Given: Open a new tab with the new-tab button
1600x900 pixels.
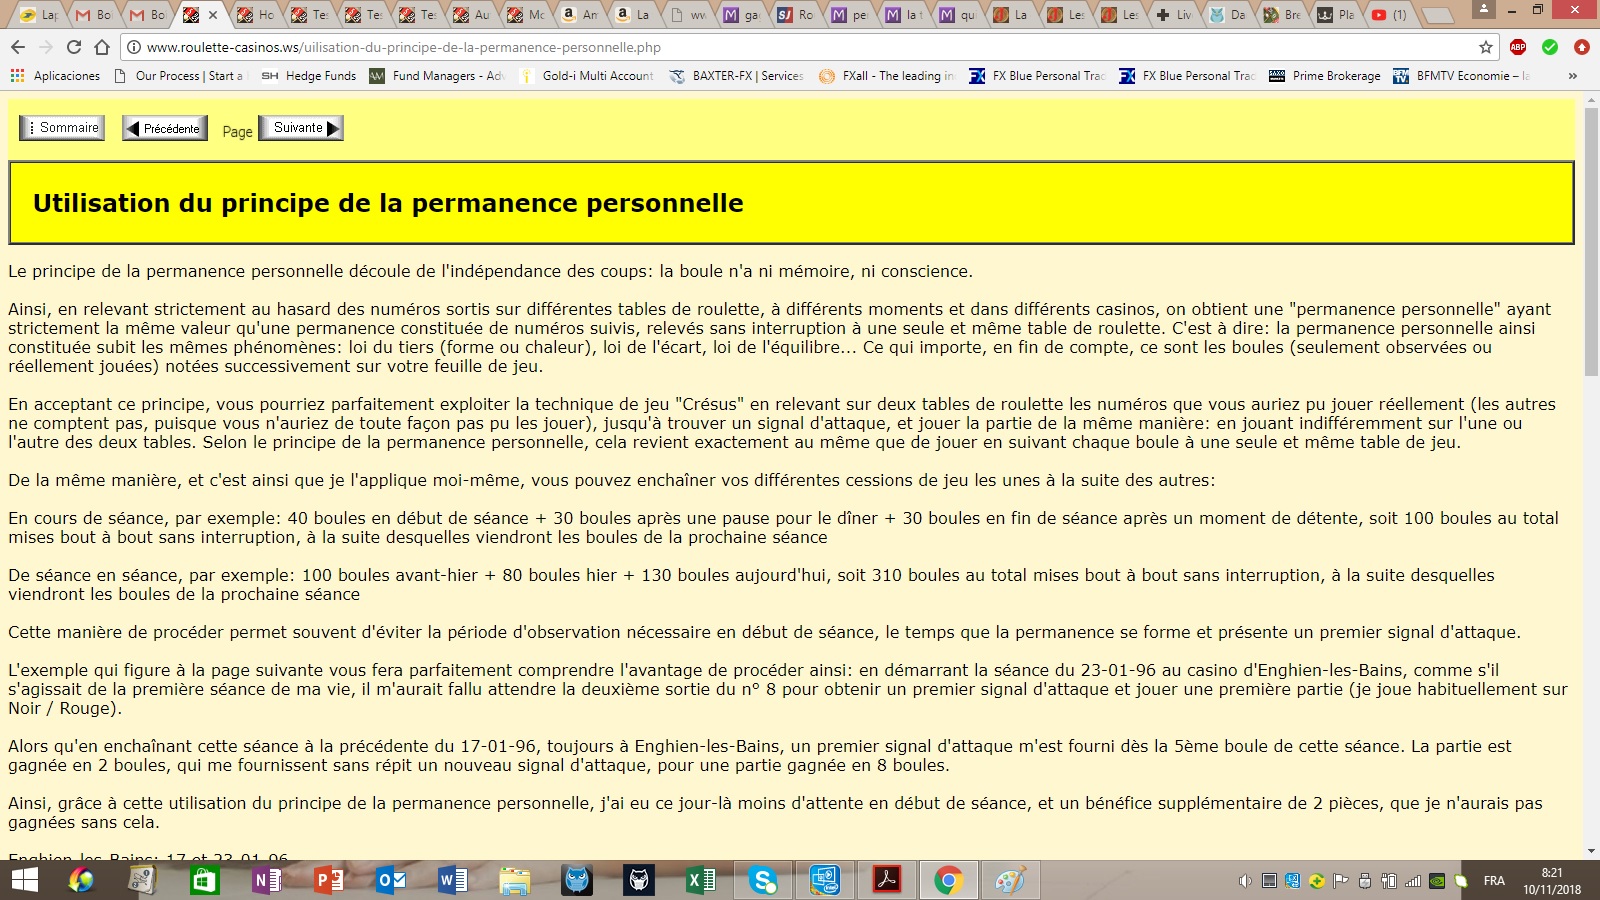Looking at the screenshot, I should [1438, 15].
